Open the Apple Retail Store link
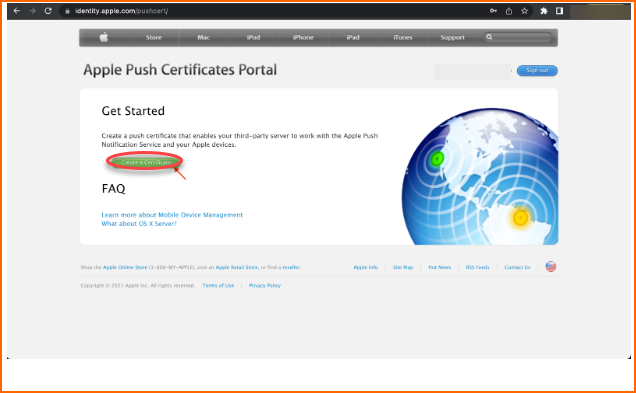The height and width of the screenshot is (393, 636). [237, 267]
